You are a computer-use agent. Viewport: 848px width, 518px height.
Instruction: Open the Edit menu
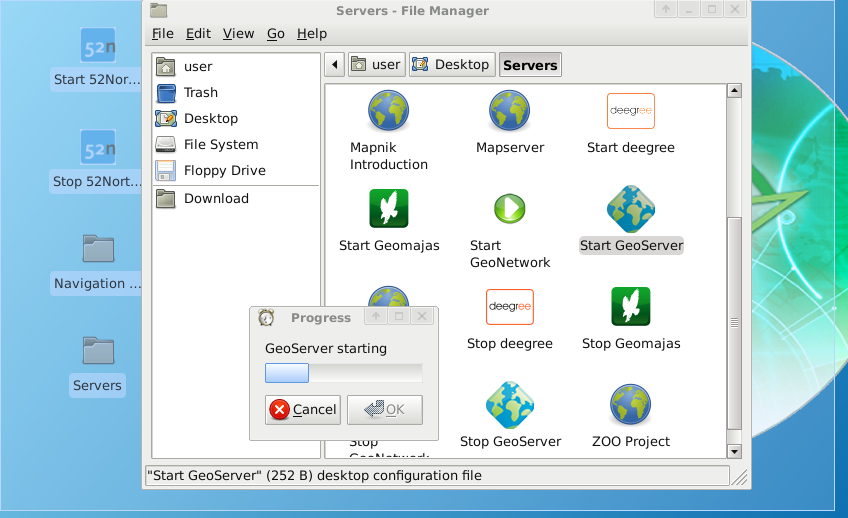pyautogui.click(x=198, y=34)
